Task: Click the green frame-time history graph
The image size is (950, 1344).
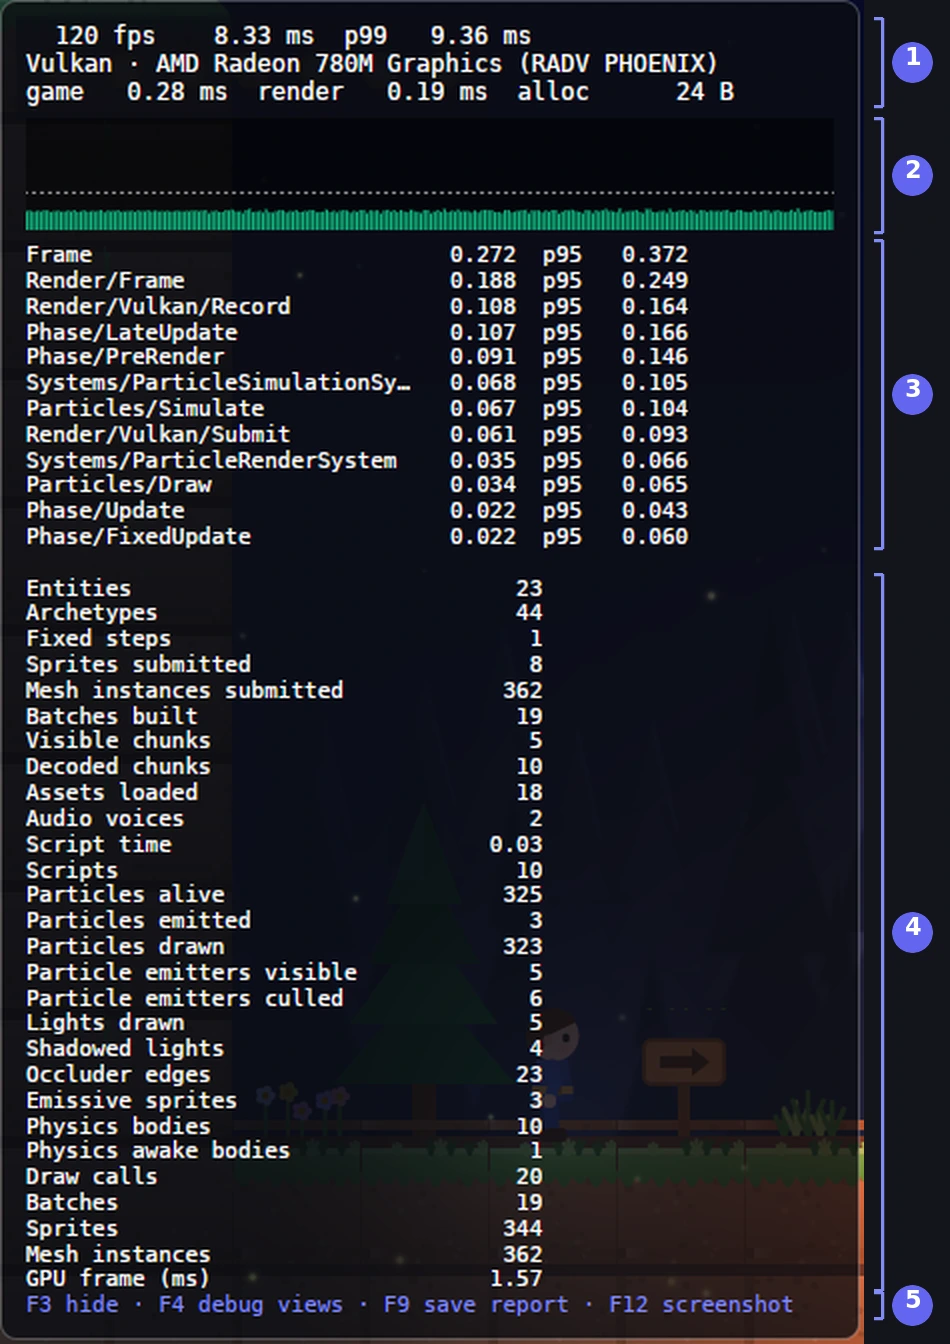Action: [x=430, y=220]
